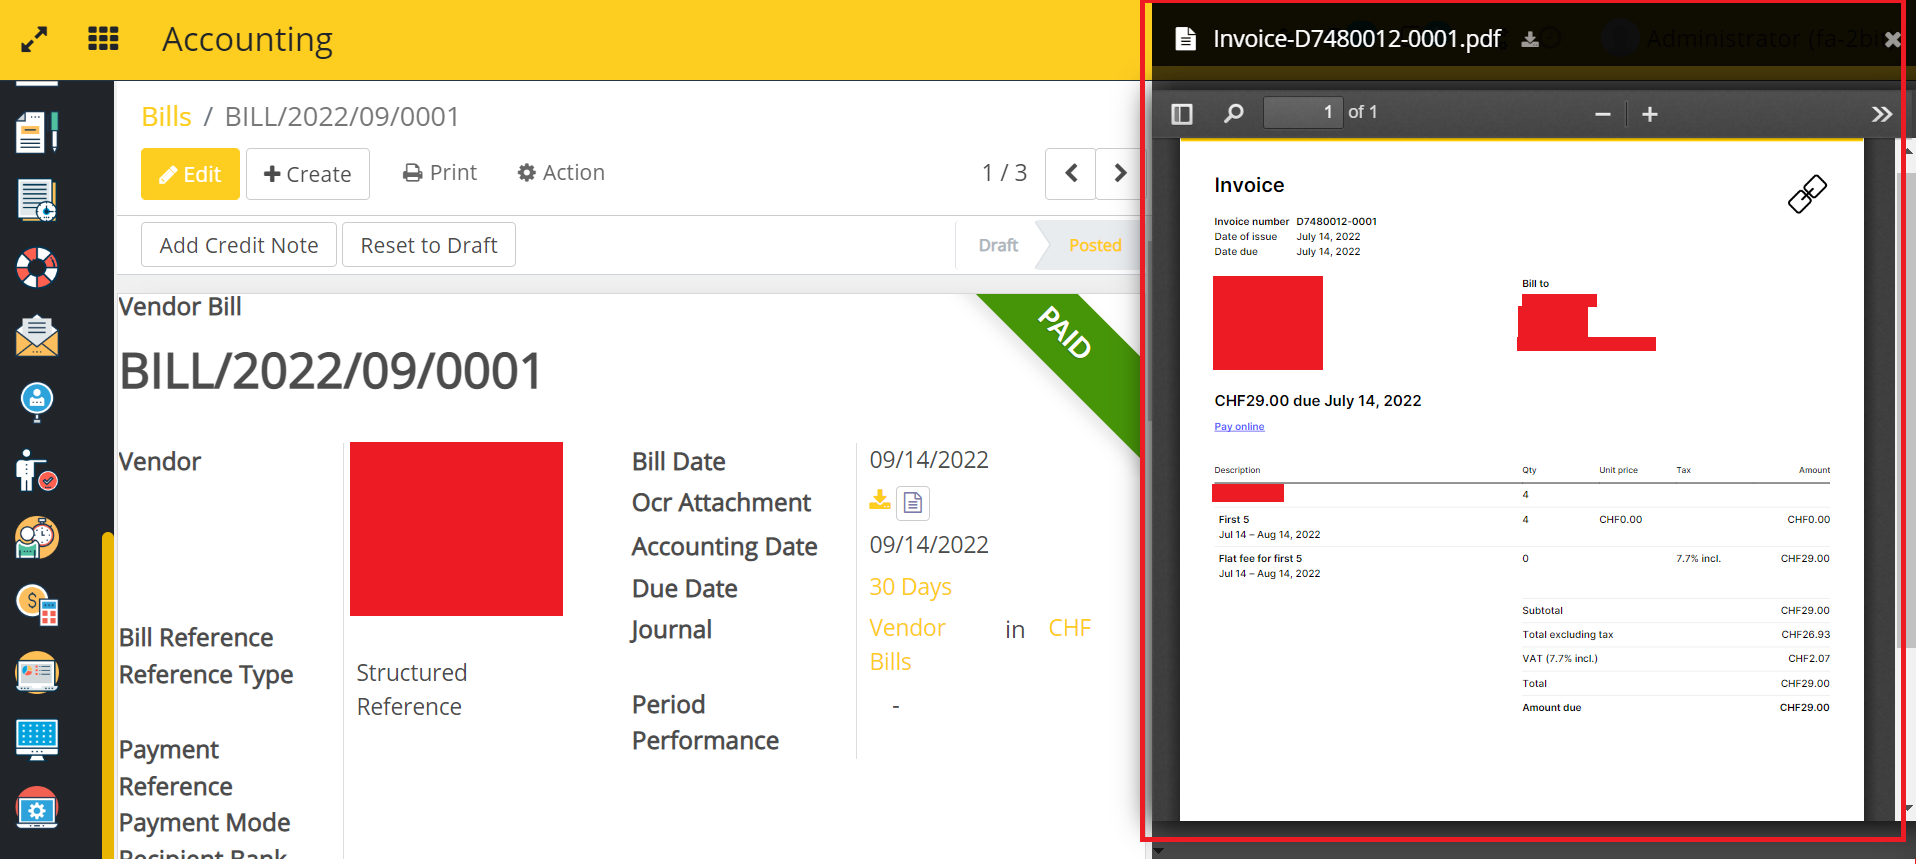Open the CHF currency link

[1069, 628]
